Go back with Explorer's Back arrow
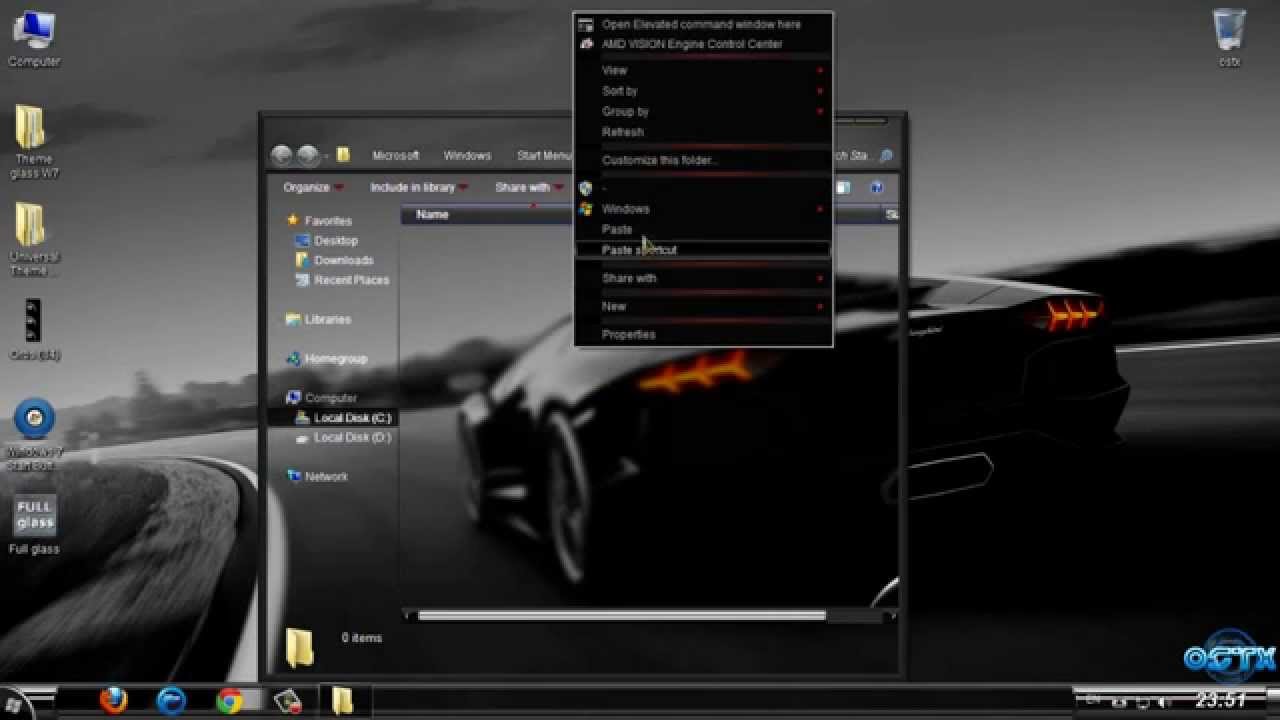Screen dimensions: 1280x720 point(282,155)
